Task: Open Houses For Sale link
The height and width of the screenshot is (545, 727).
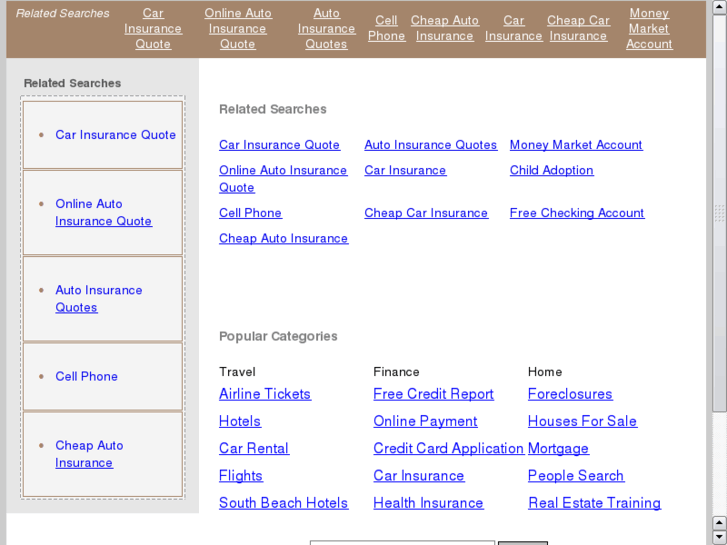Action: (583, 422)
